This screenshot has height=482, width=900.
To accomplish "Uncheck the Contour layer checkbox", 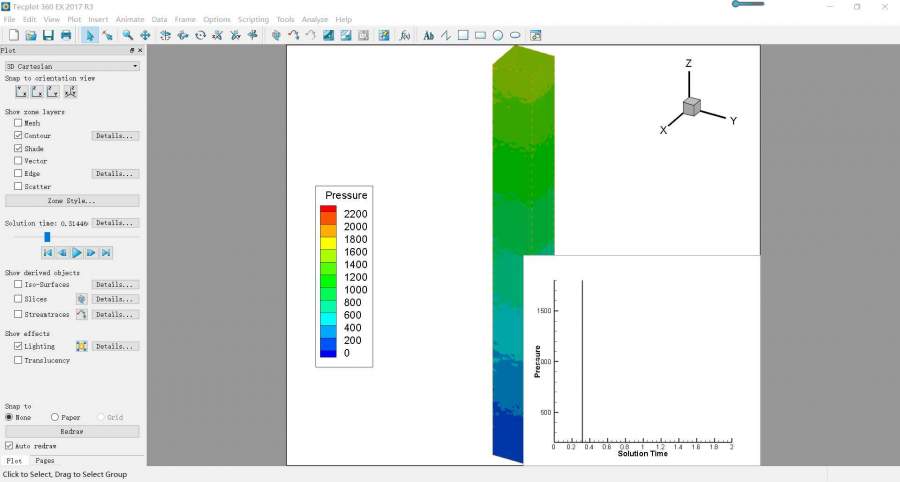I will click(18, 135).
